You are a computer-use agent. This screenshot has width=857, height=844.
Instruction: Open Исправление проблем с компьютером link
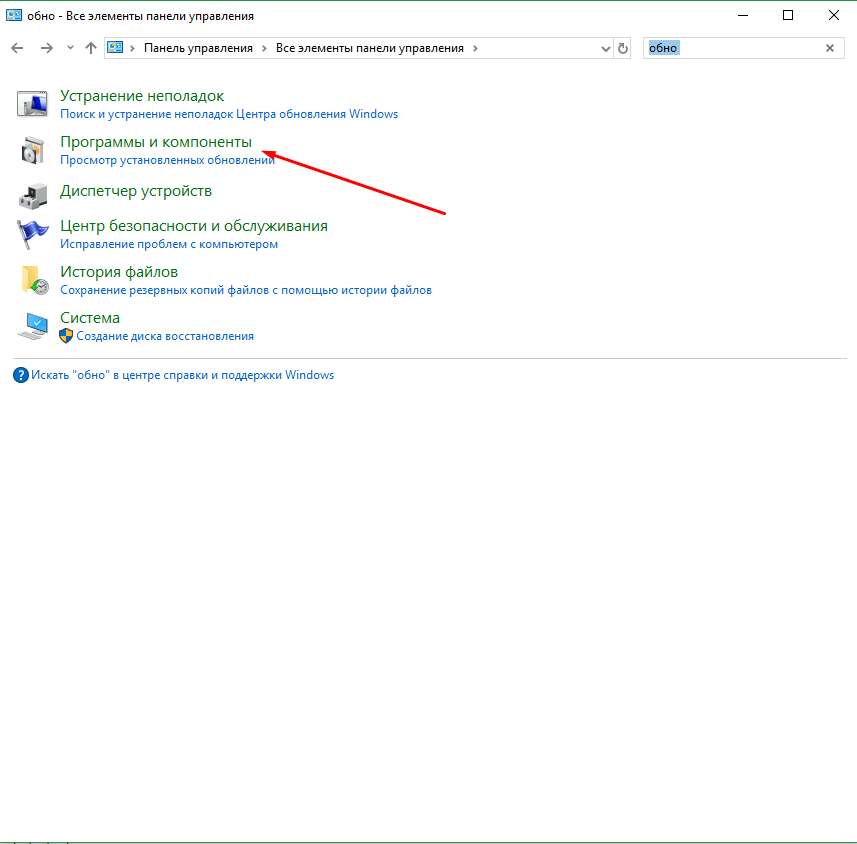pyautogui.click(x=169, y=244)
